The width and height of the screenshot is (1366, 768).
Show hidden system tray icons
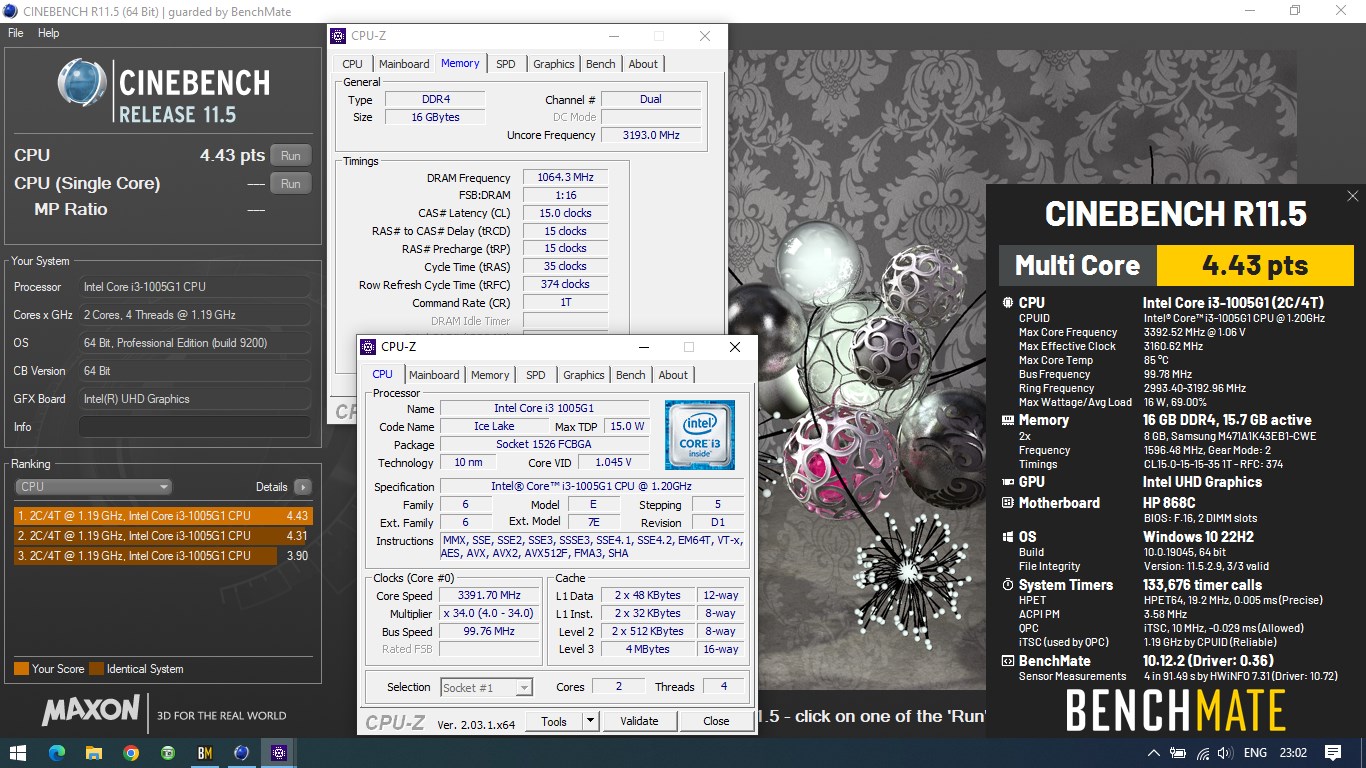(1153, 753)
